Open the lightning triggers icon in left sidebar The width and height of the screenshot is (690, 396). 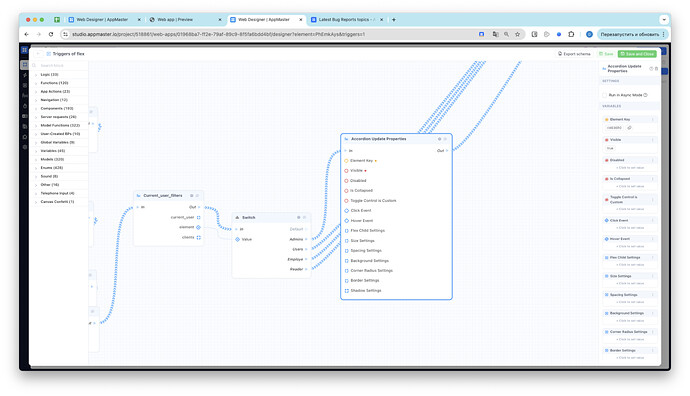tap(25, 75)
